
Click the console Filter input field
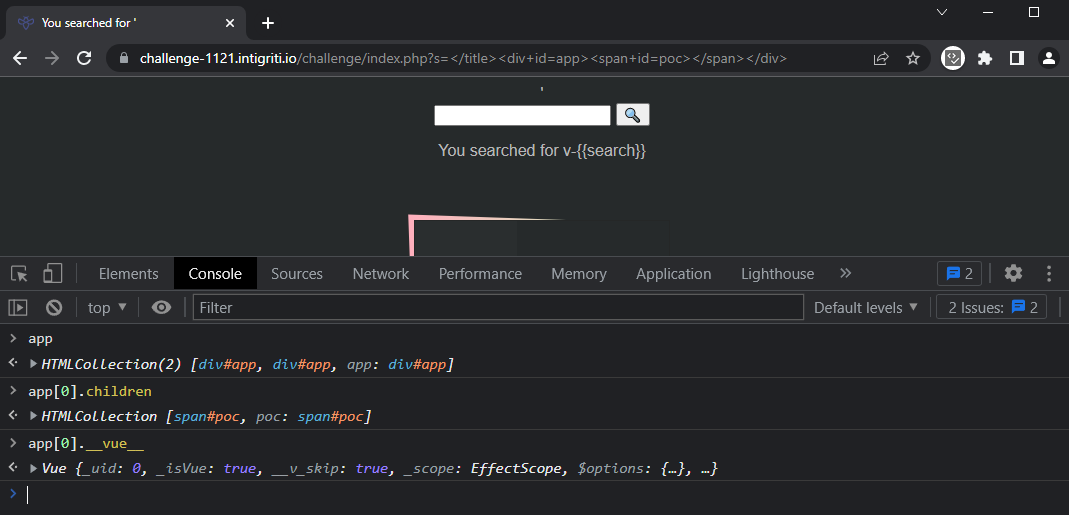click(497, 307)
